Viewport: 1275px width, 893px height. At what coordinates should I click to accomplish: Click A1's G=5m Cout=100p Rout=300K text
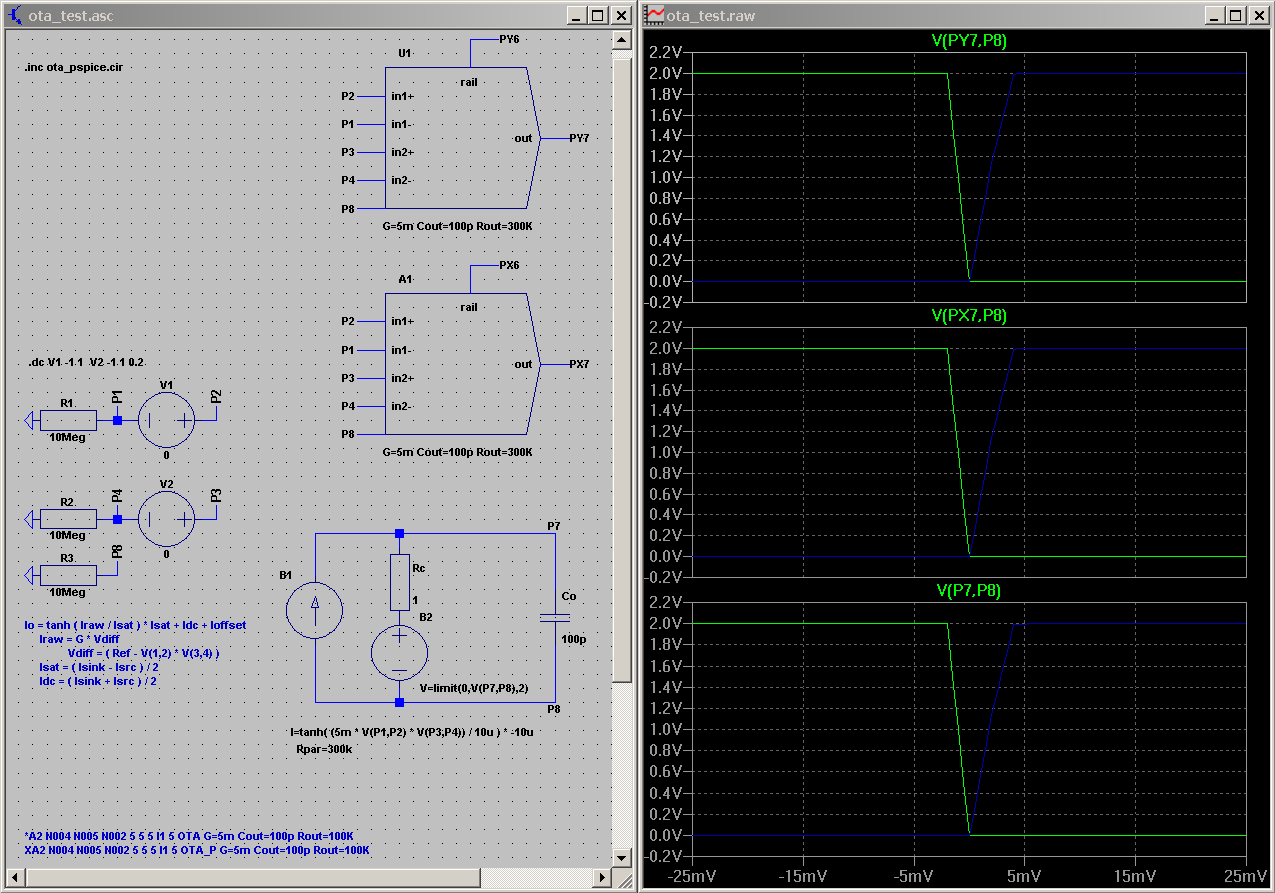click(457, 453)
